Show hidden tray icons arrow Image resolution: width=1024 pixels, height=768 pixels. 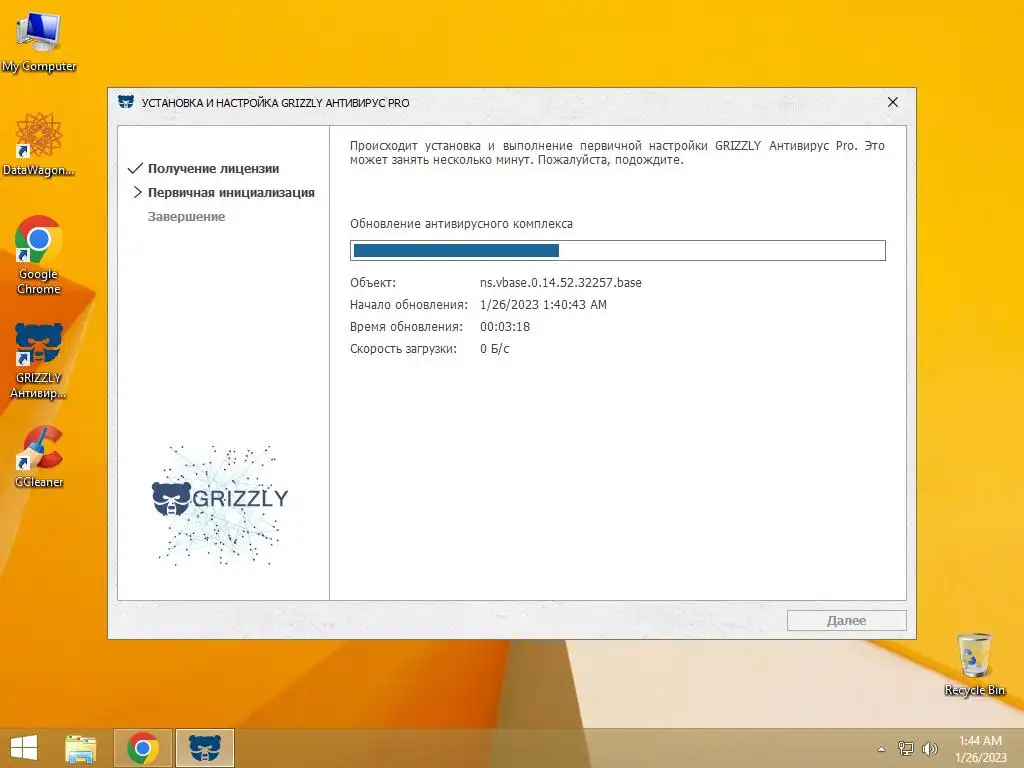coord(882,749)
